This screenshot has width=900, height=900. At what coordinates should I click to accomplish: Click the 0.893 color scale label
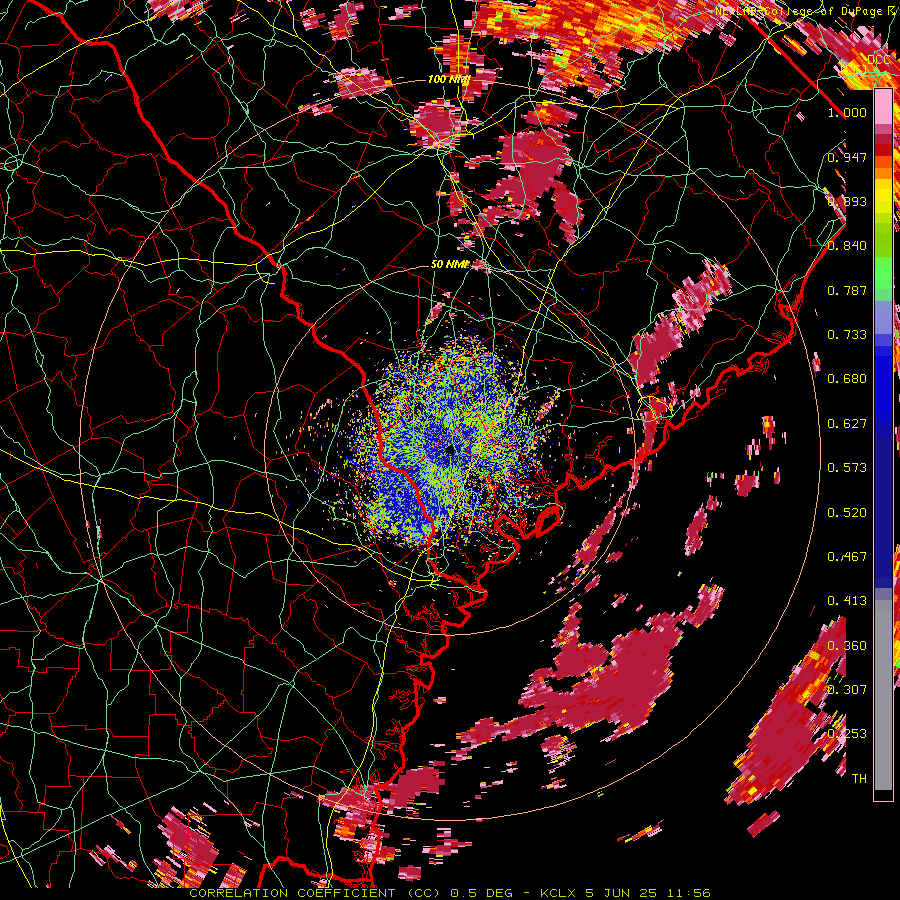(847, 201)
